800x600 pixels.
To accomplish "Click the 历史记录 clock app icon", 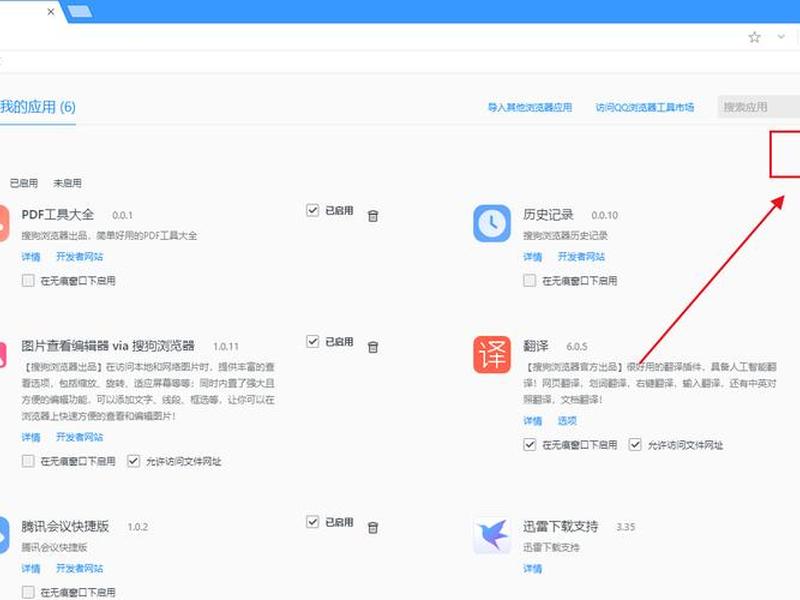I will (492, 223).
